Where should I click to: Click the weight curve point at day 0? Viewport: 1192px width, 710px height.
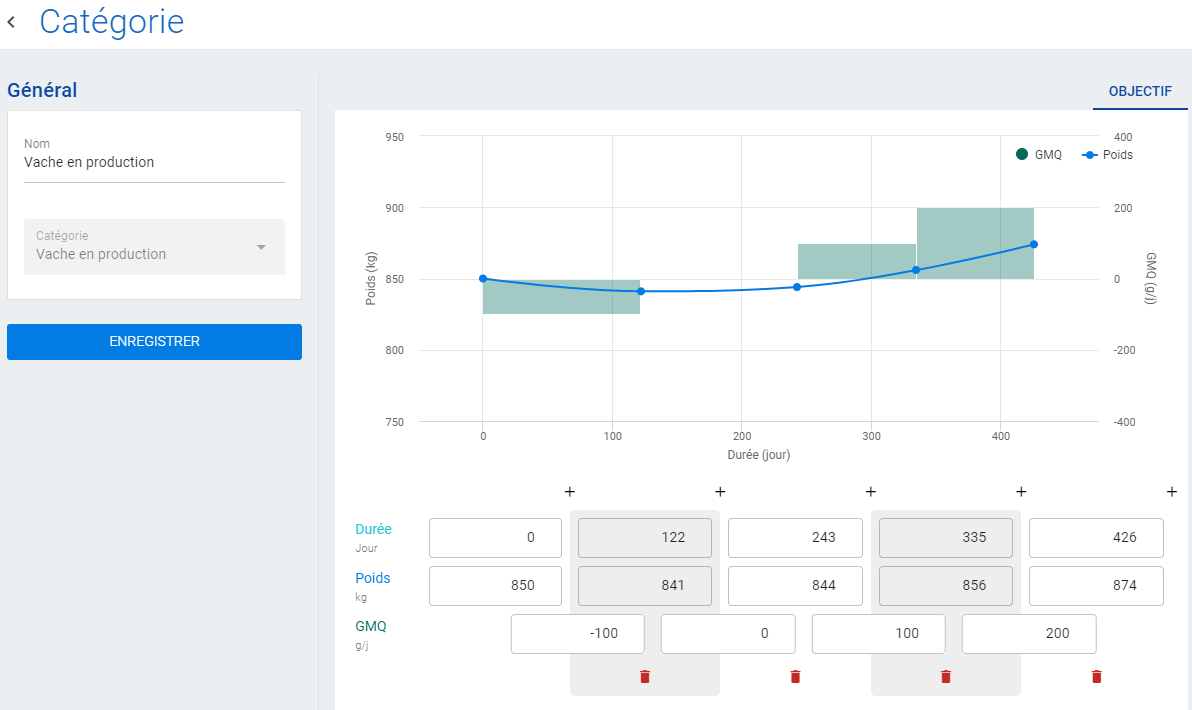point(483,279)
